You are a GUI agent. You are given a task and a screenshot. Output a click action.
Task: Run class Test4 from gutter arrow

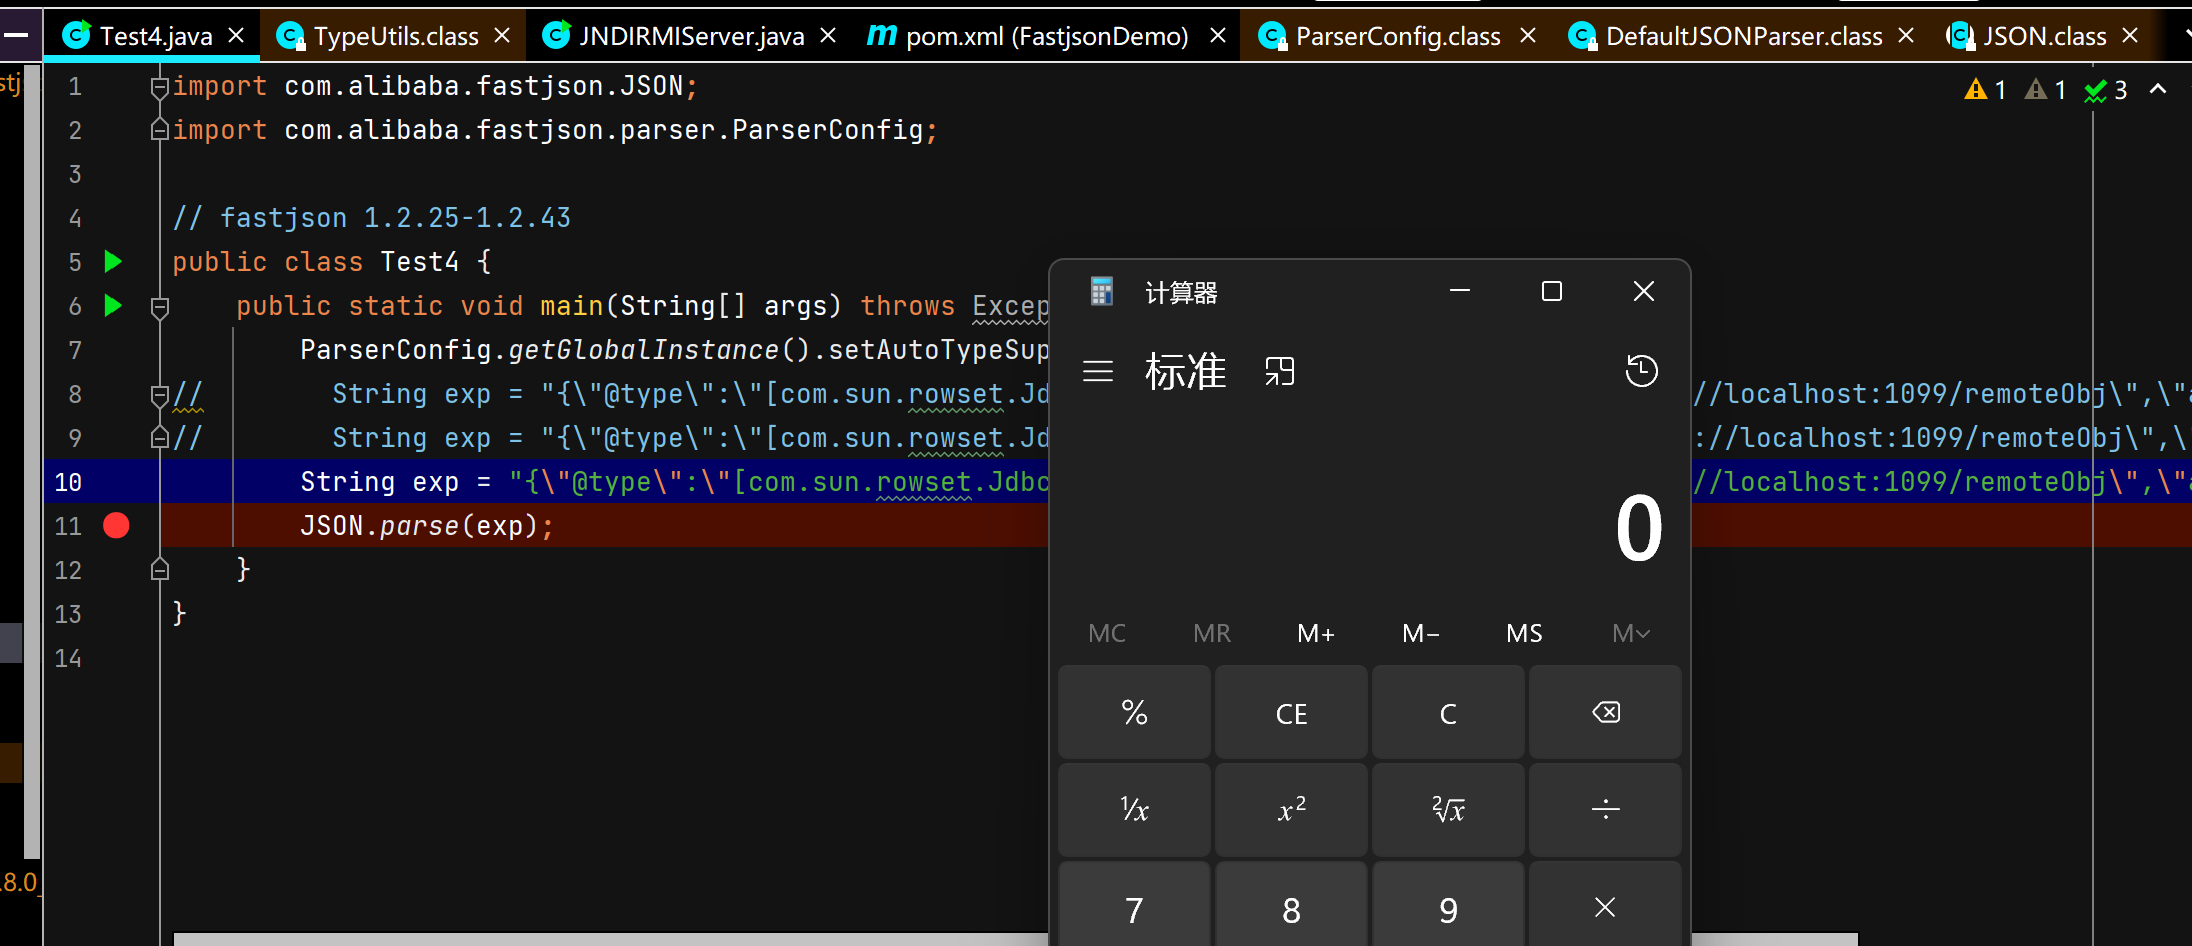113,262
